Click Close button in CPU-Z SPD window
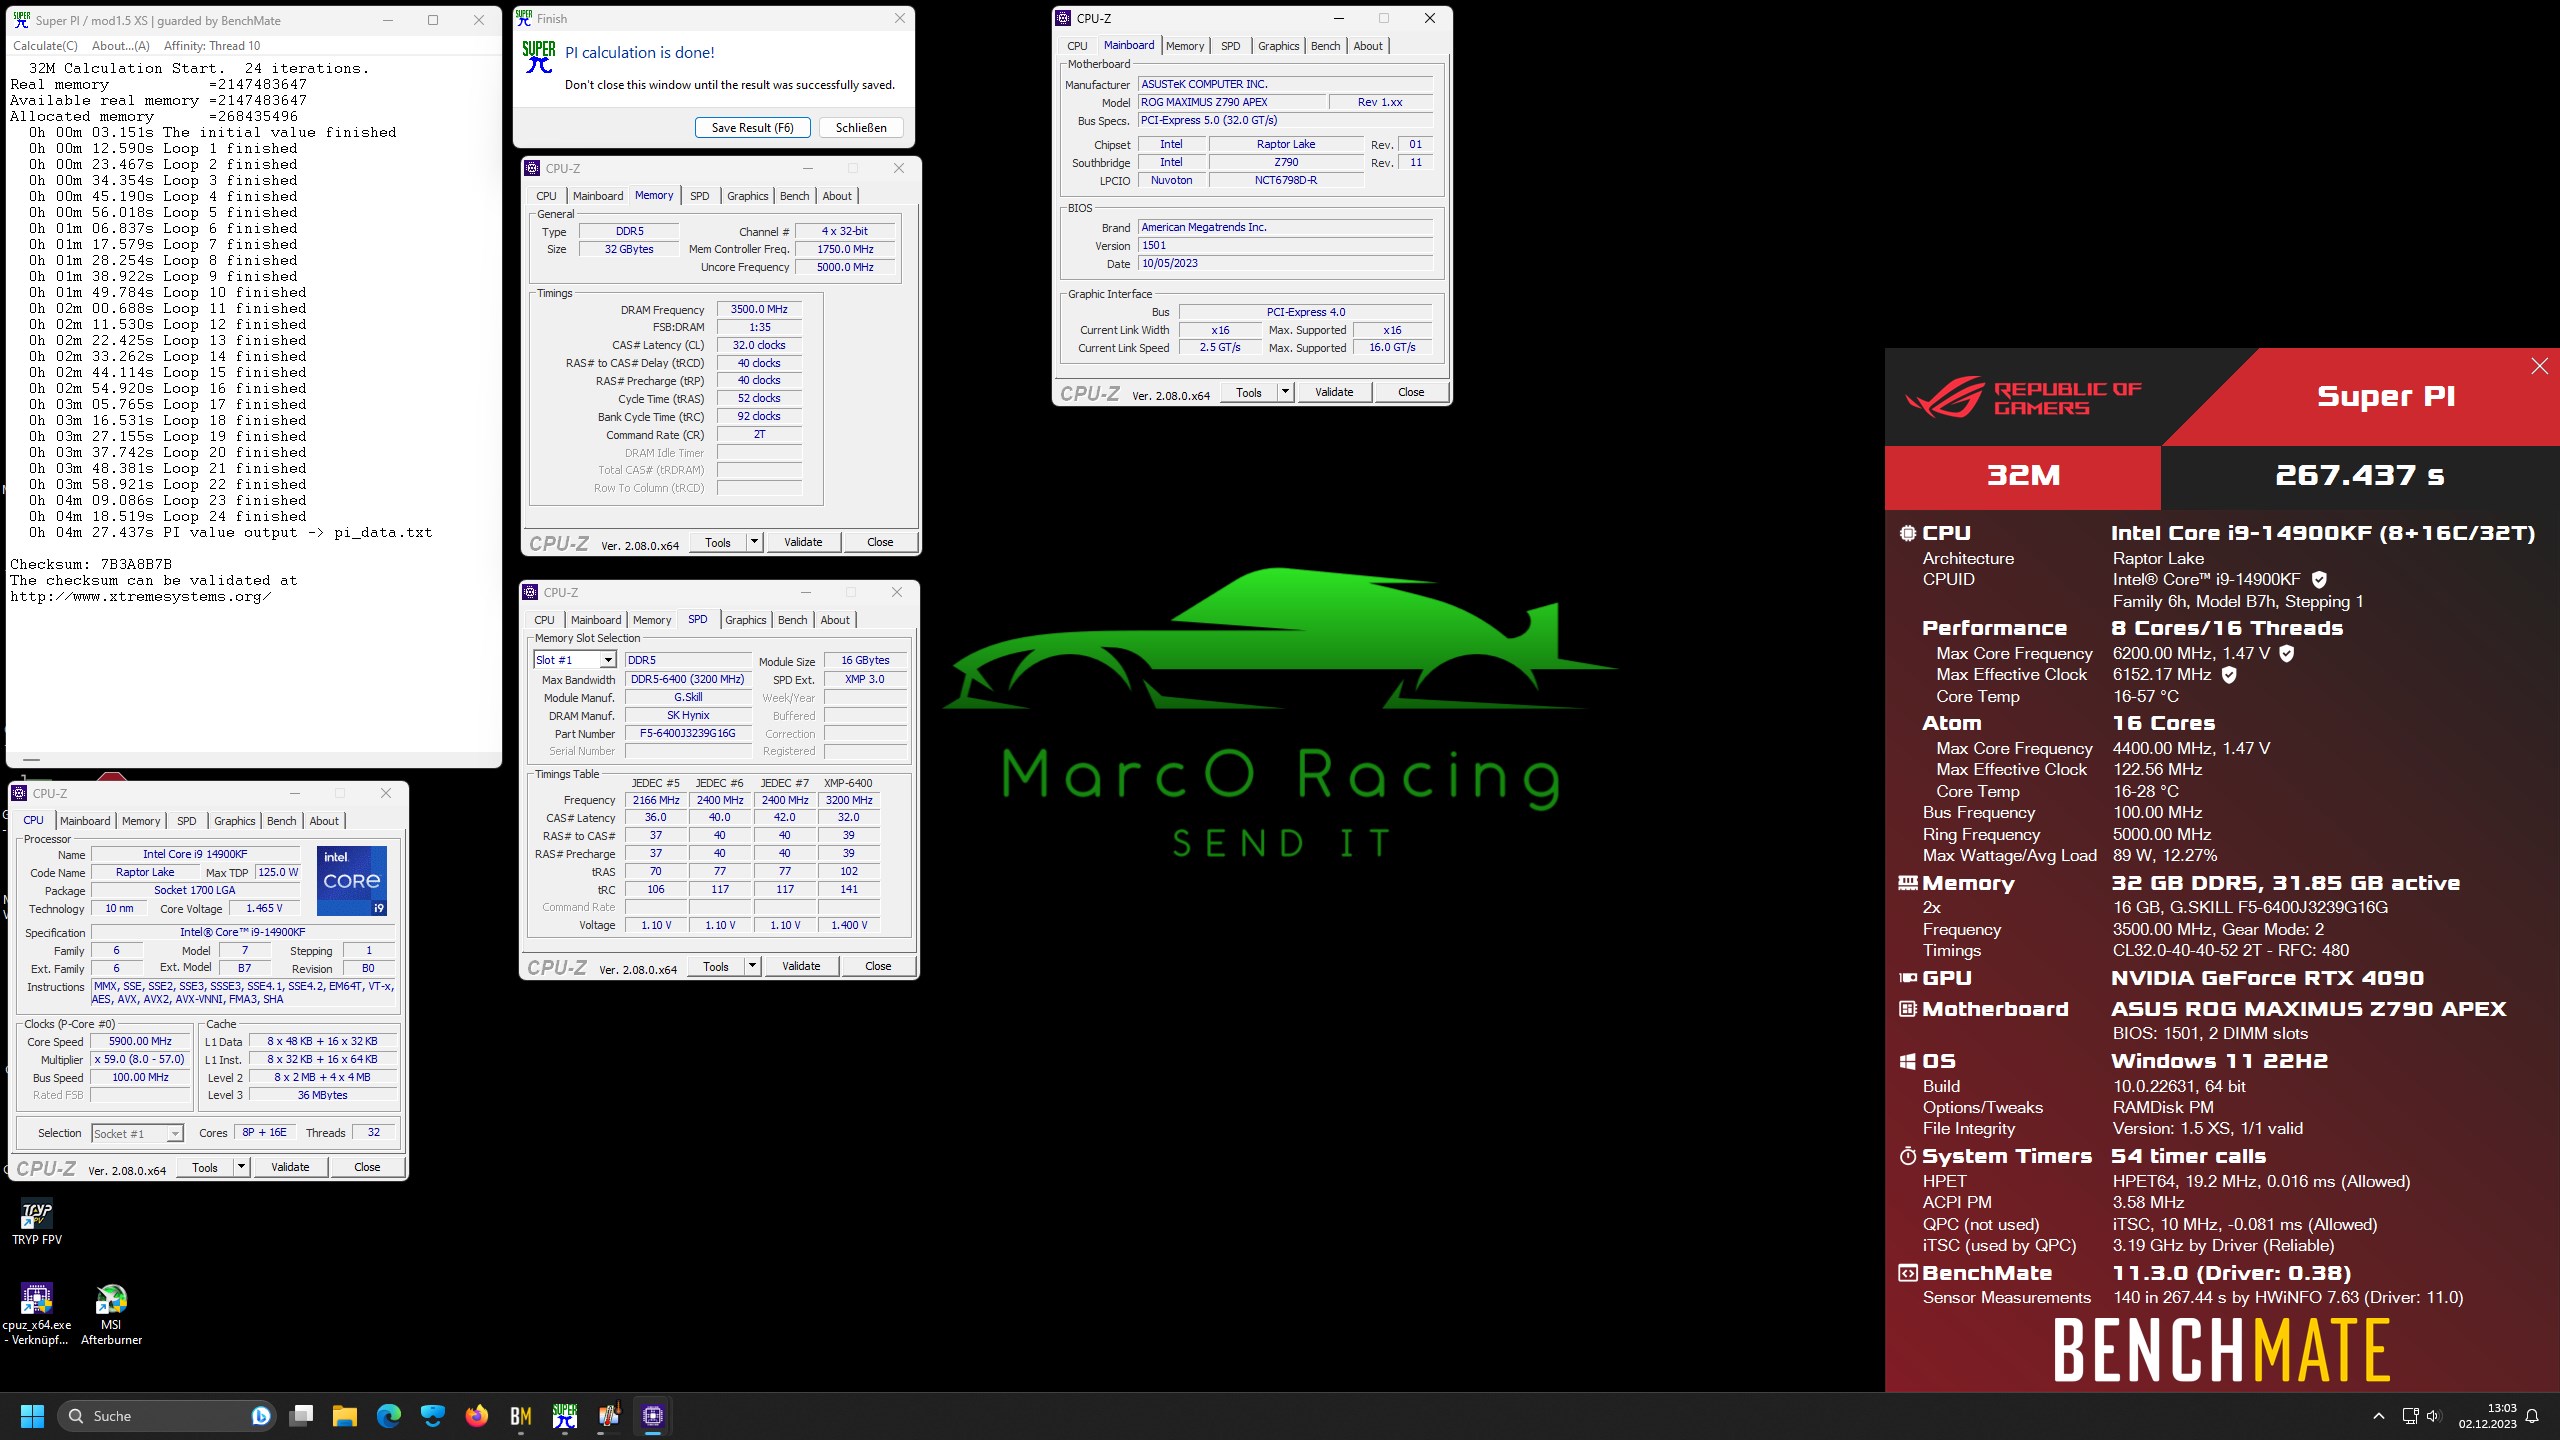Image resolution: width=2560 pixels, height=1440 pixels. pyautogui.click(x=878, y=966)
